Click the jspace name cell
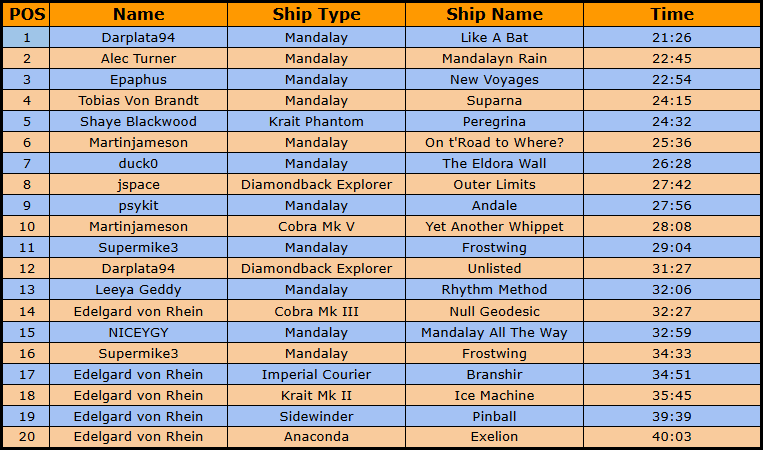The image size is (763, 450). coord(138,184)
